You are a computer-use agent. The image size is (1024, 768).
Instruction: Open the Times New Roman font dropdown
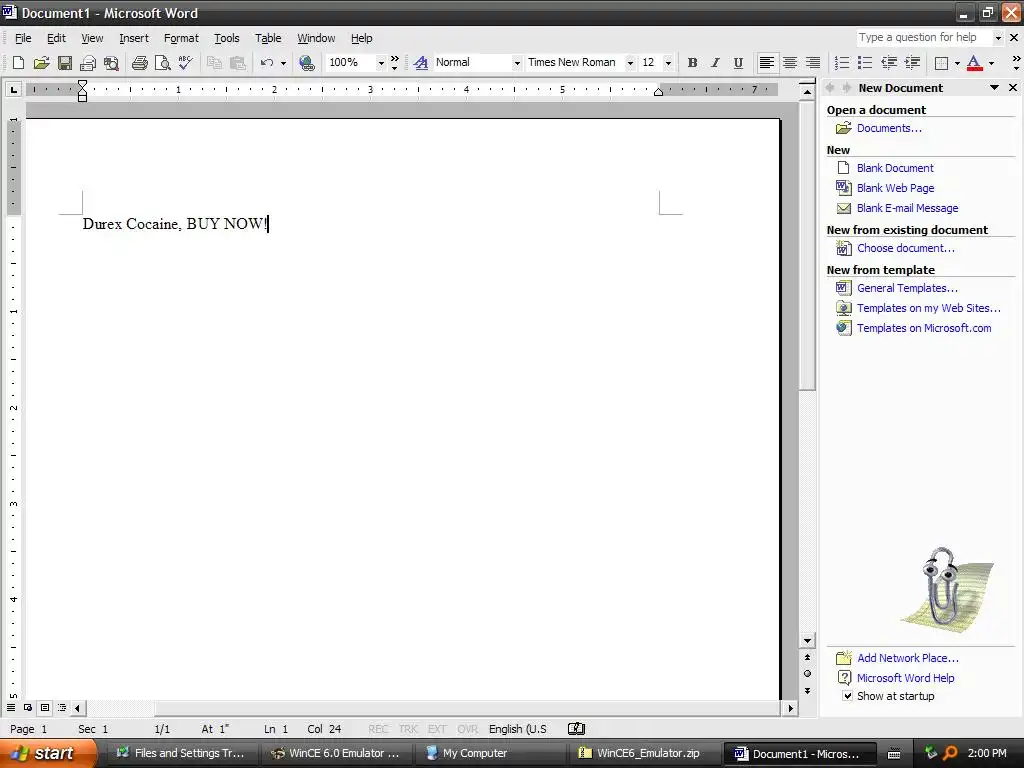point(630,63)
